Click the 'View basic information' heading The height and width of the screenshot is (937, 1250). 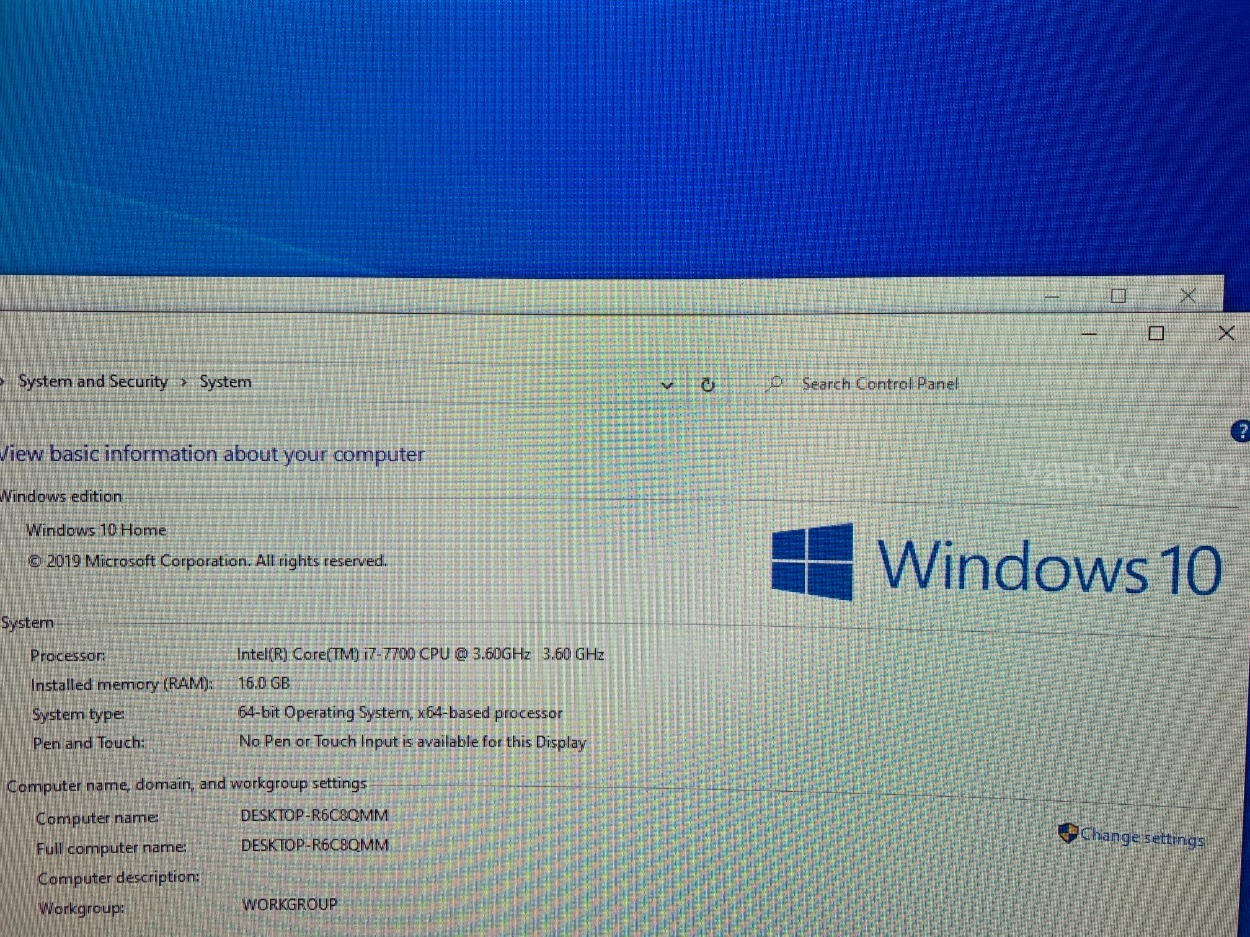[x=212, y=454]
